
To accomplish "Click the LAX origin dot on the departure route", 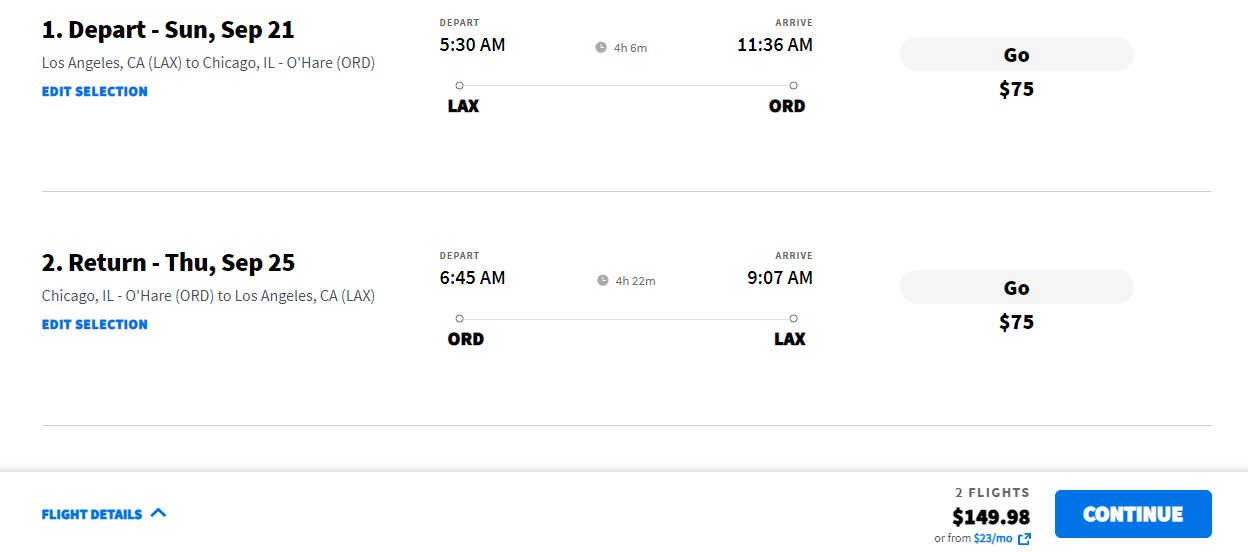I will pos(459,86).
